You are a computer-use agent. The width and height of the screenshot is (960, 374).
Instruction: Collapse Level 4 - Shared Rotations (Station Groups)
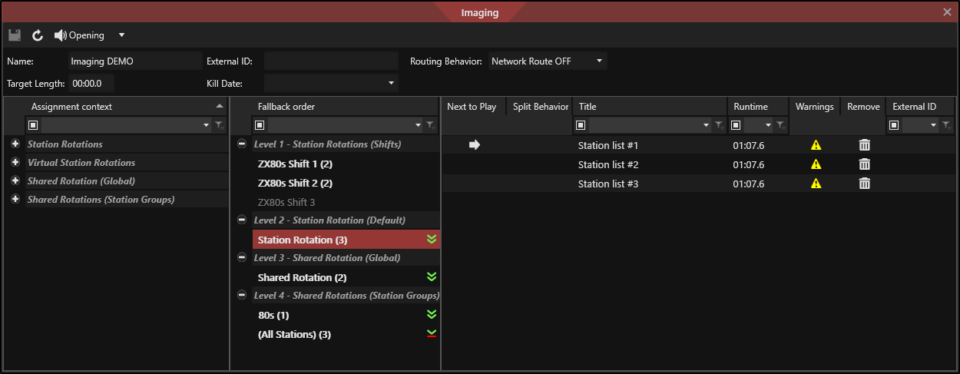pyautogui.click(x=242, y=295)
